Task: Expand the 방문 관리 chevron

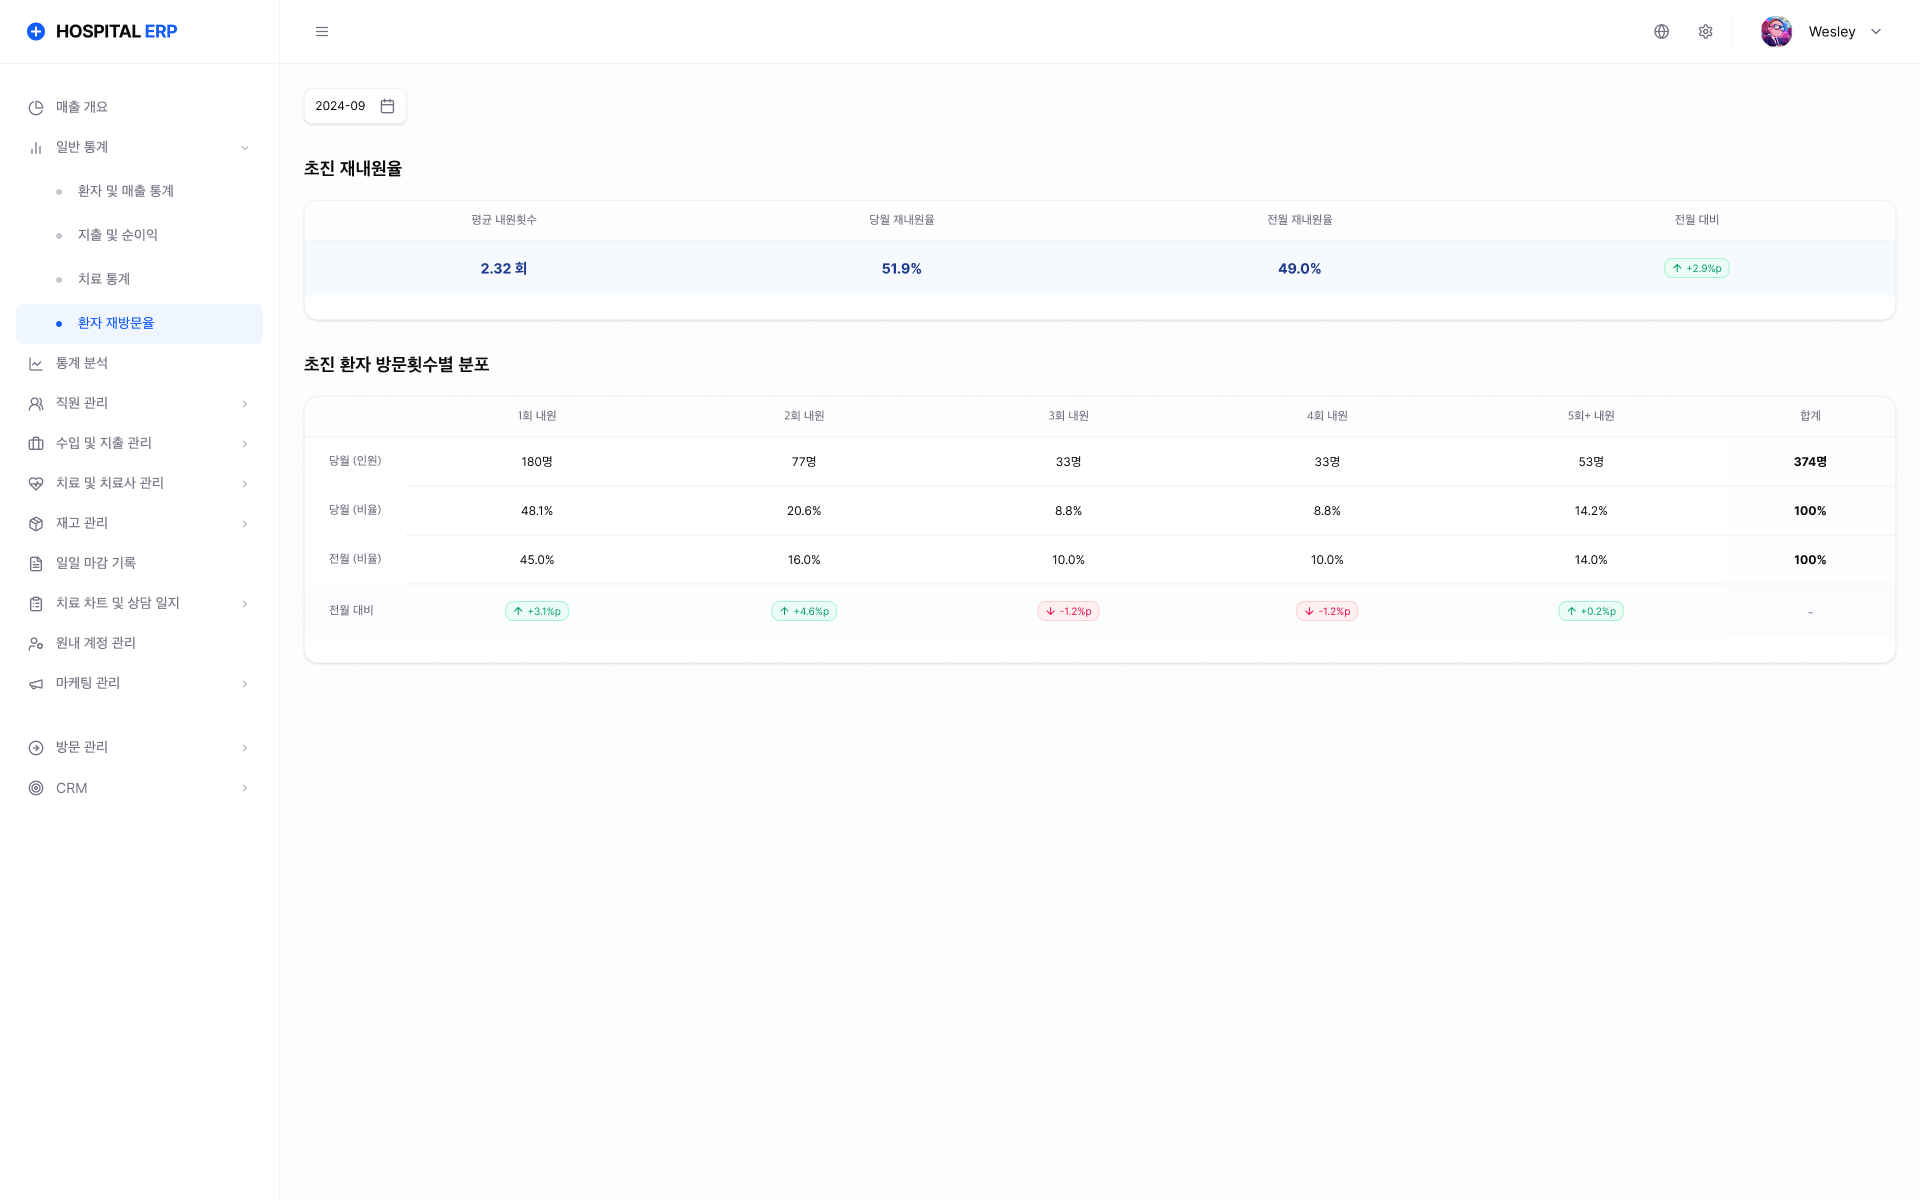Action: coord(245,748)
